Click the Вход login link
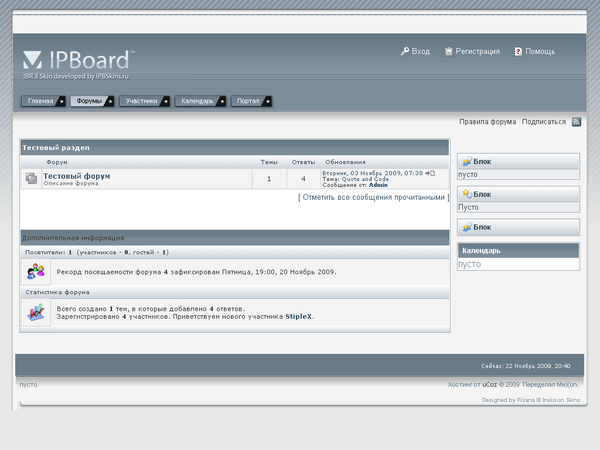The height and width of the screenshot is (450, 600). pos(421,51)
